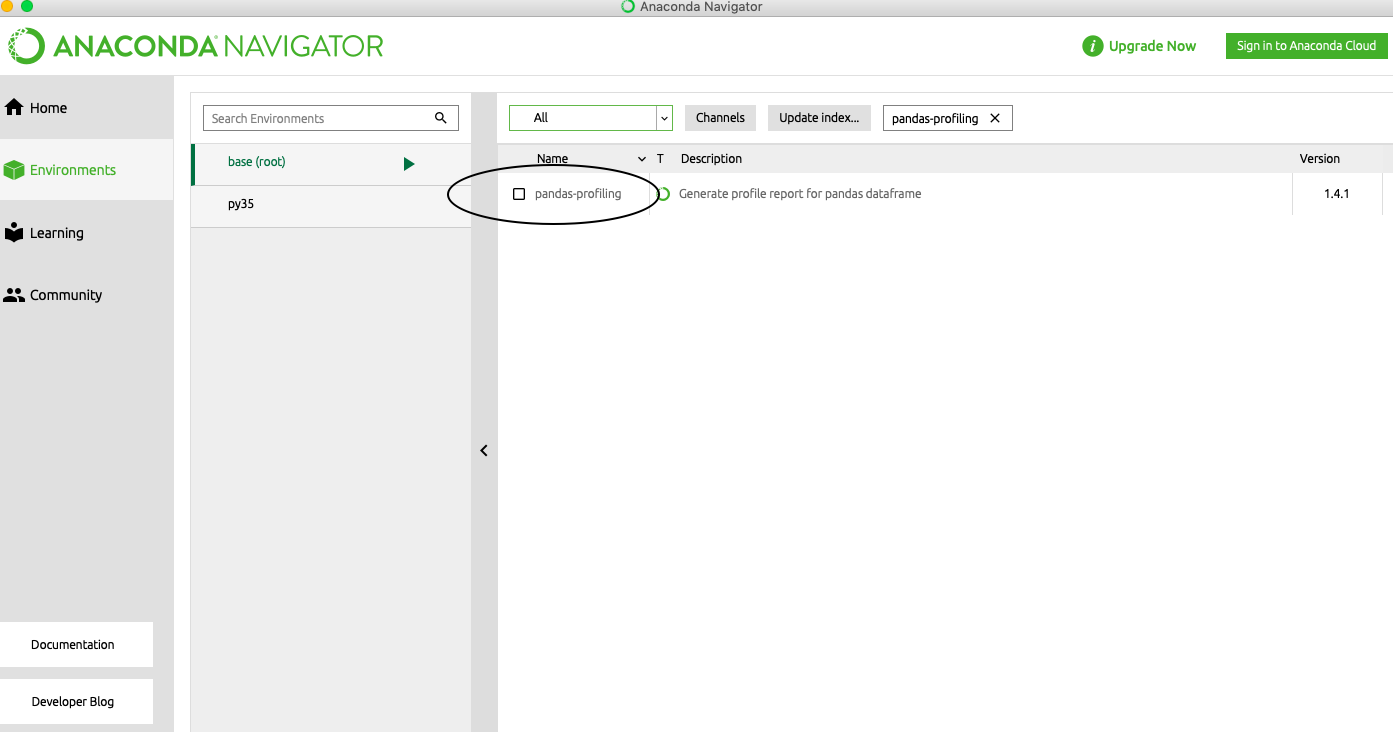Click the green circle type icon for pandas-profiling

pos(663,194)
